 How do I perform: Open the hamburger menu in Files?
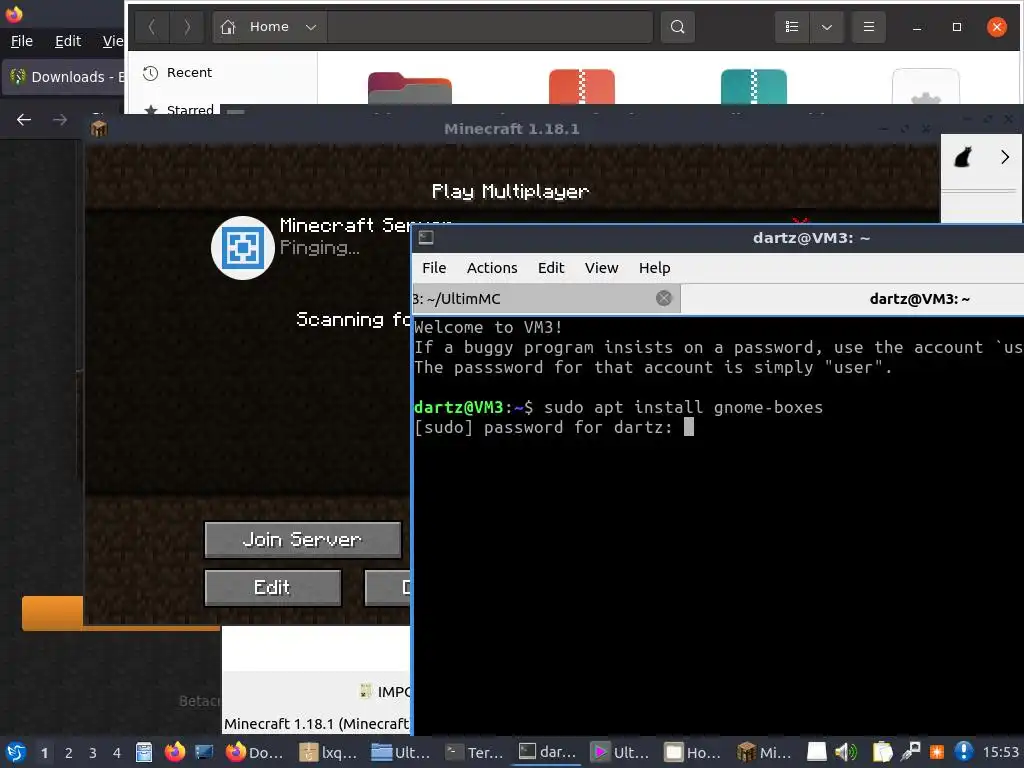coord(869,27)
